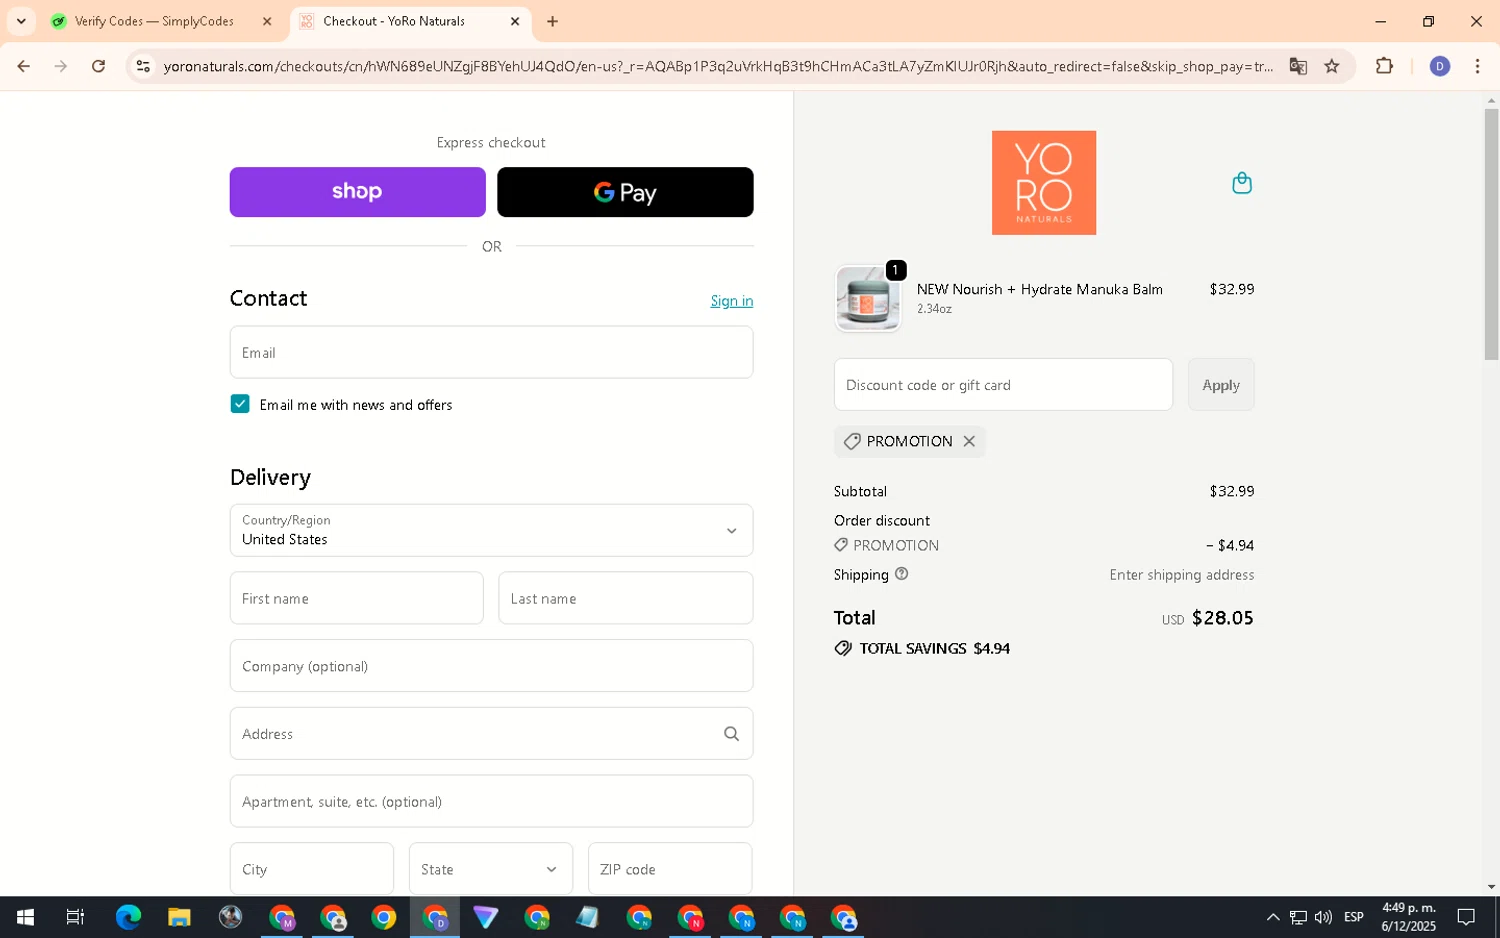Close the Checkout YoRo Naturals tab
The width and height of the screenshot is (1500, 938).
click(x=515, y=21)
